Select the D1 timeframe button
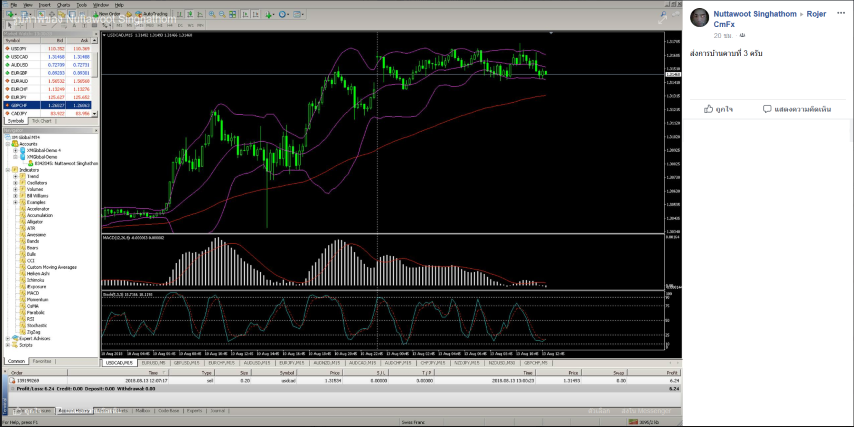The height and width of the screenshot is (427, 854). click(180, 25)
